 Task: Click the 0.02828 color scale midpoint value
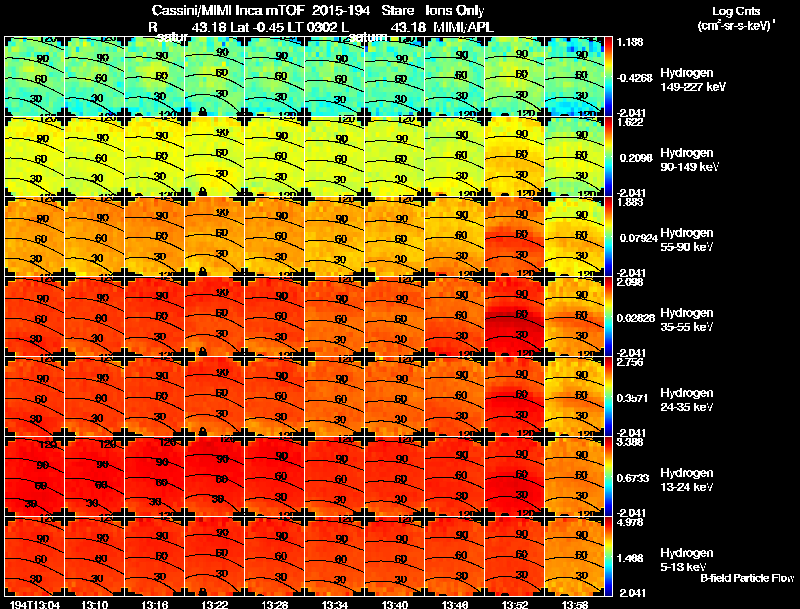[x=636, y=318]
